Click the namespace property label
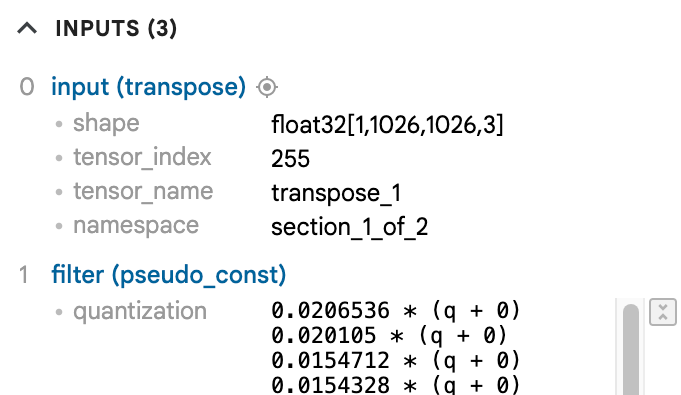 pos(136,226)
